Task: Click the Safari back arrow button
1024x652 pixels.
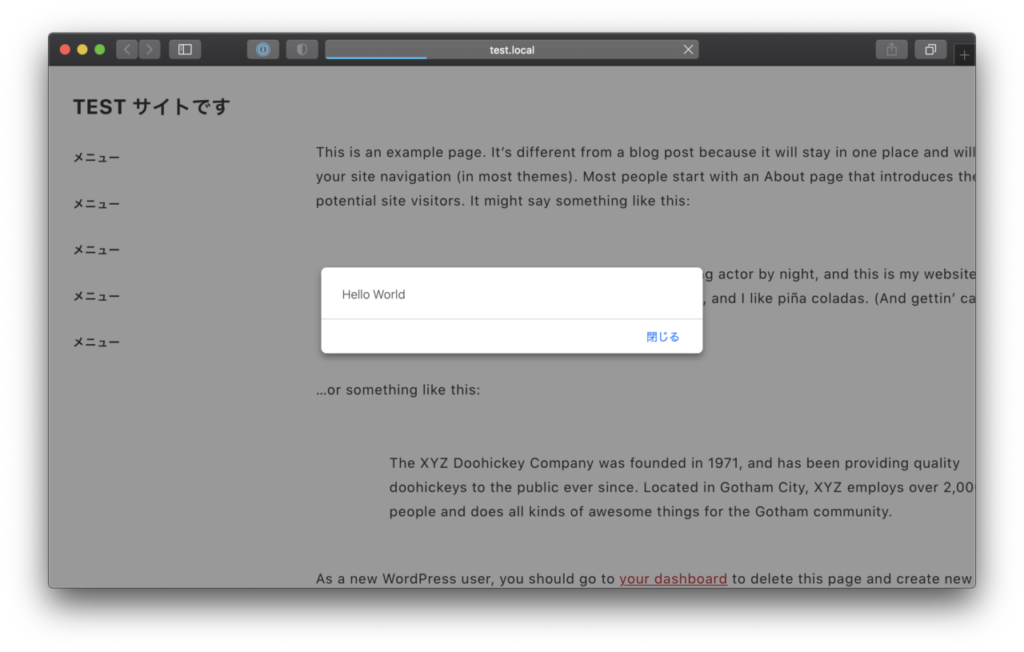Action: 127,50
